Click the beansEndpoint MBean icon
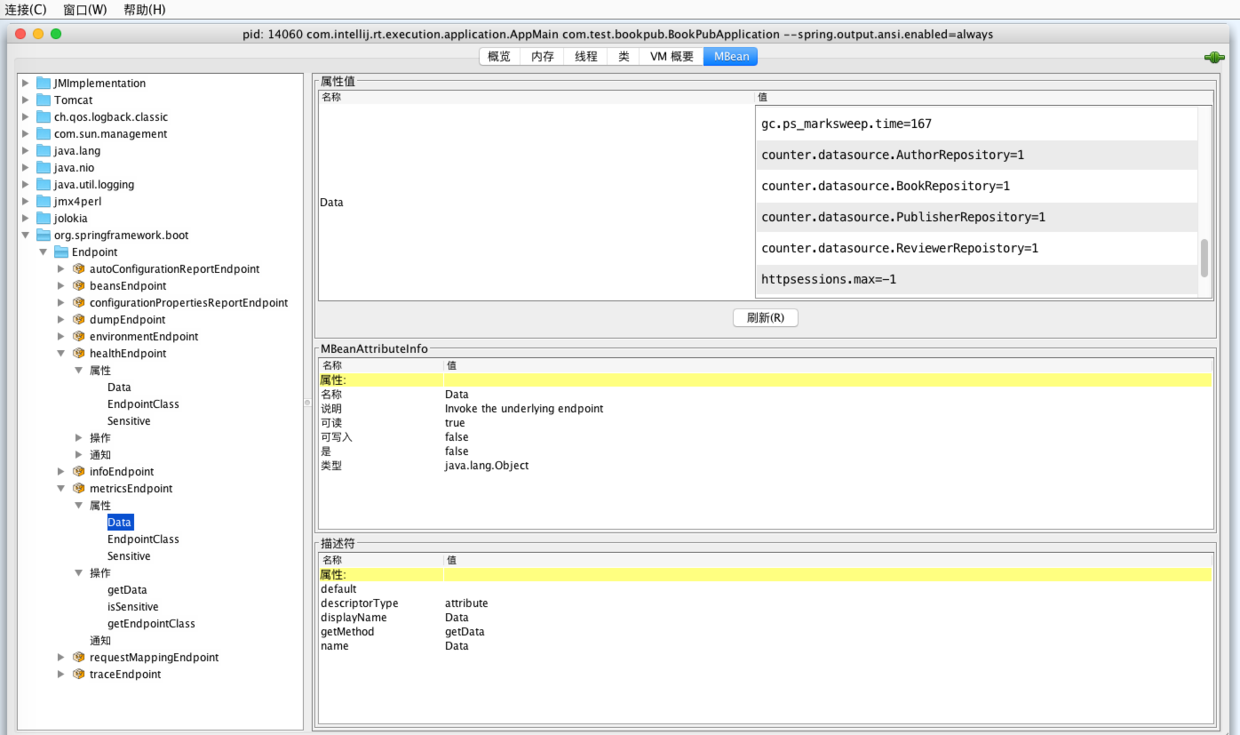 (x=78, y=286)
